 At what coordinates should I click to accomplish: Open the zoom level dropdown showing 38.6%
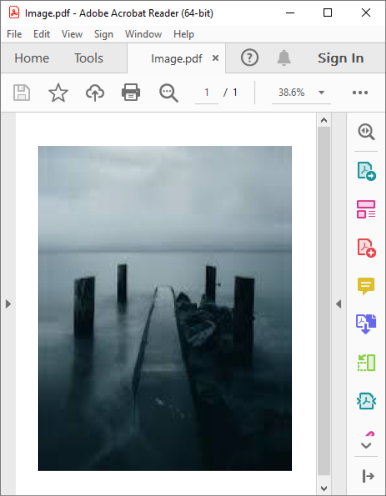tap(301, 92)
